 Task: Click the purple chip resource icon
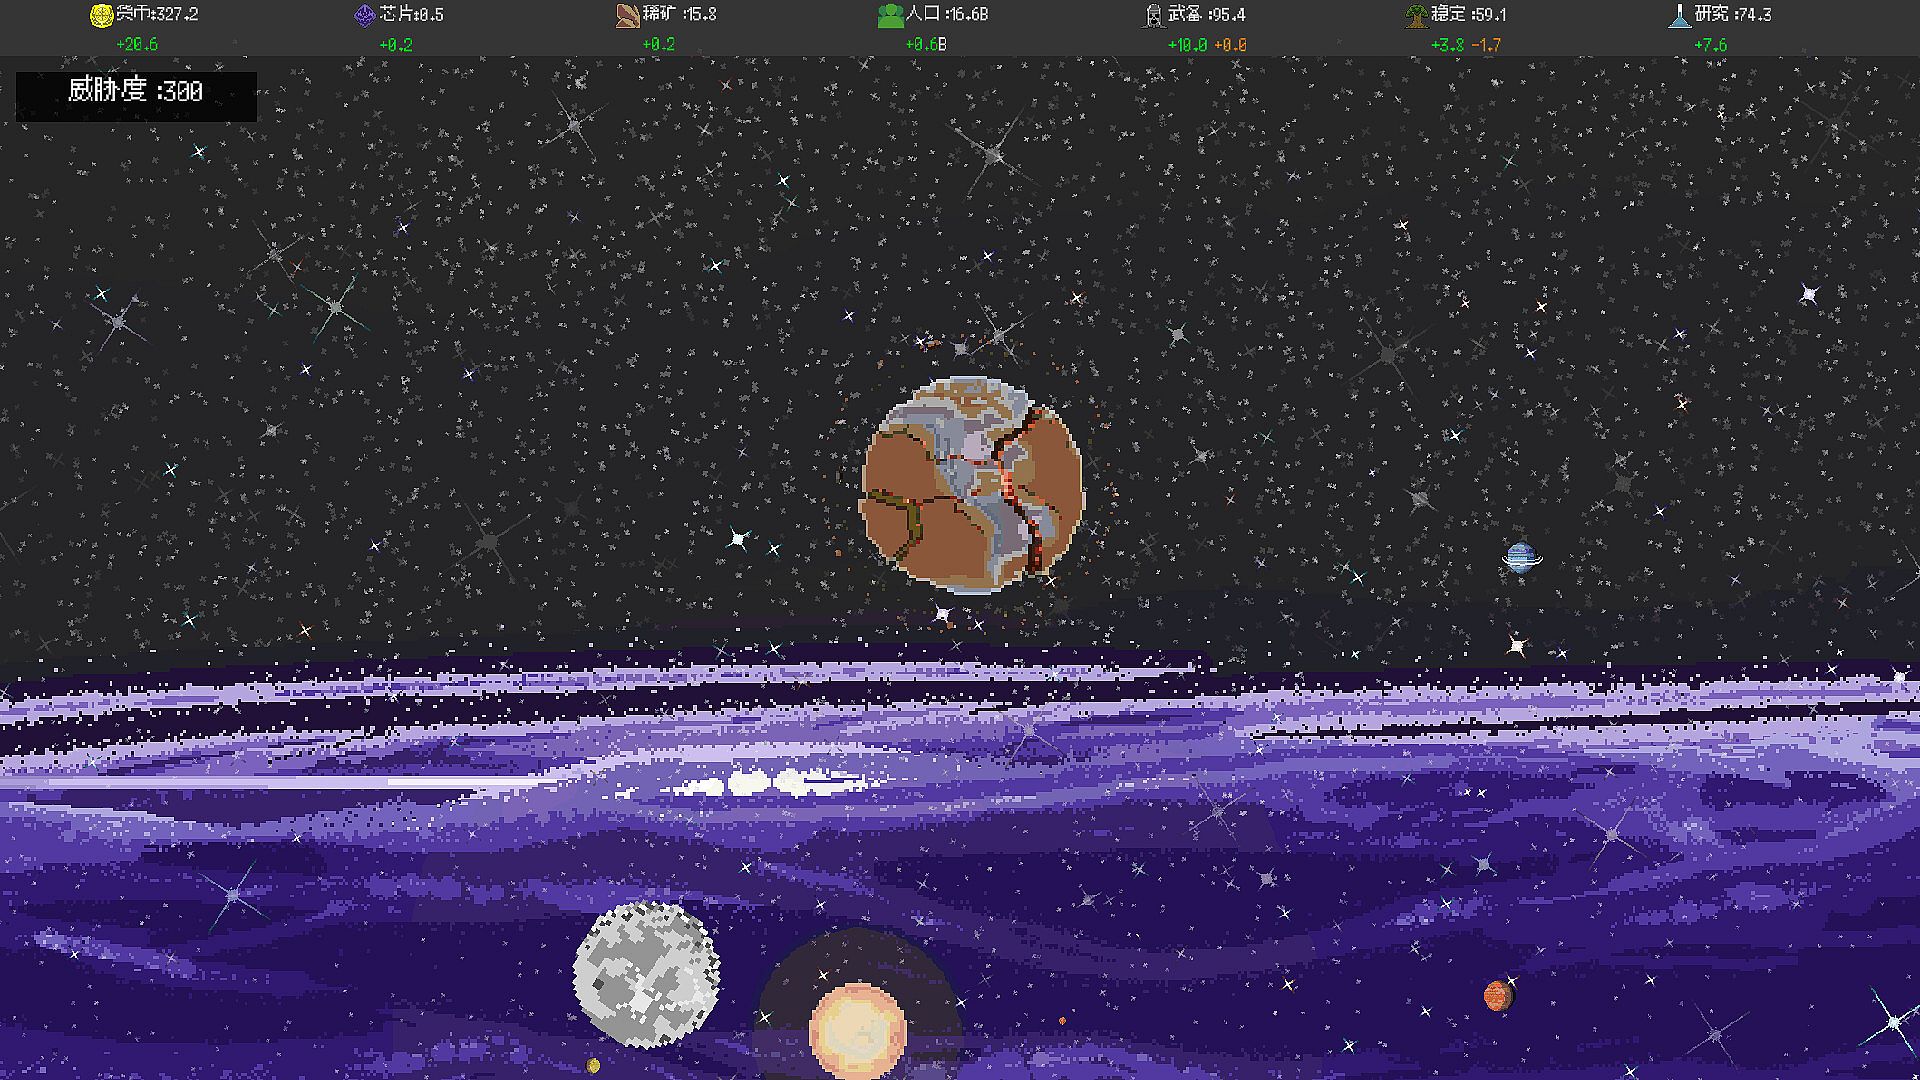pyautogui.click(x=364, y=15)
